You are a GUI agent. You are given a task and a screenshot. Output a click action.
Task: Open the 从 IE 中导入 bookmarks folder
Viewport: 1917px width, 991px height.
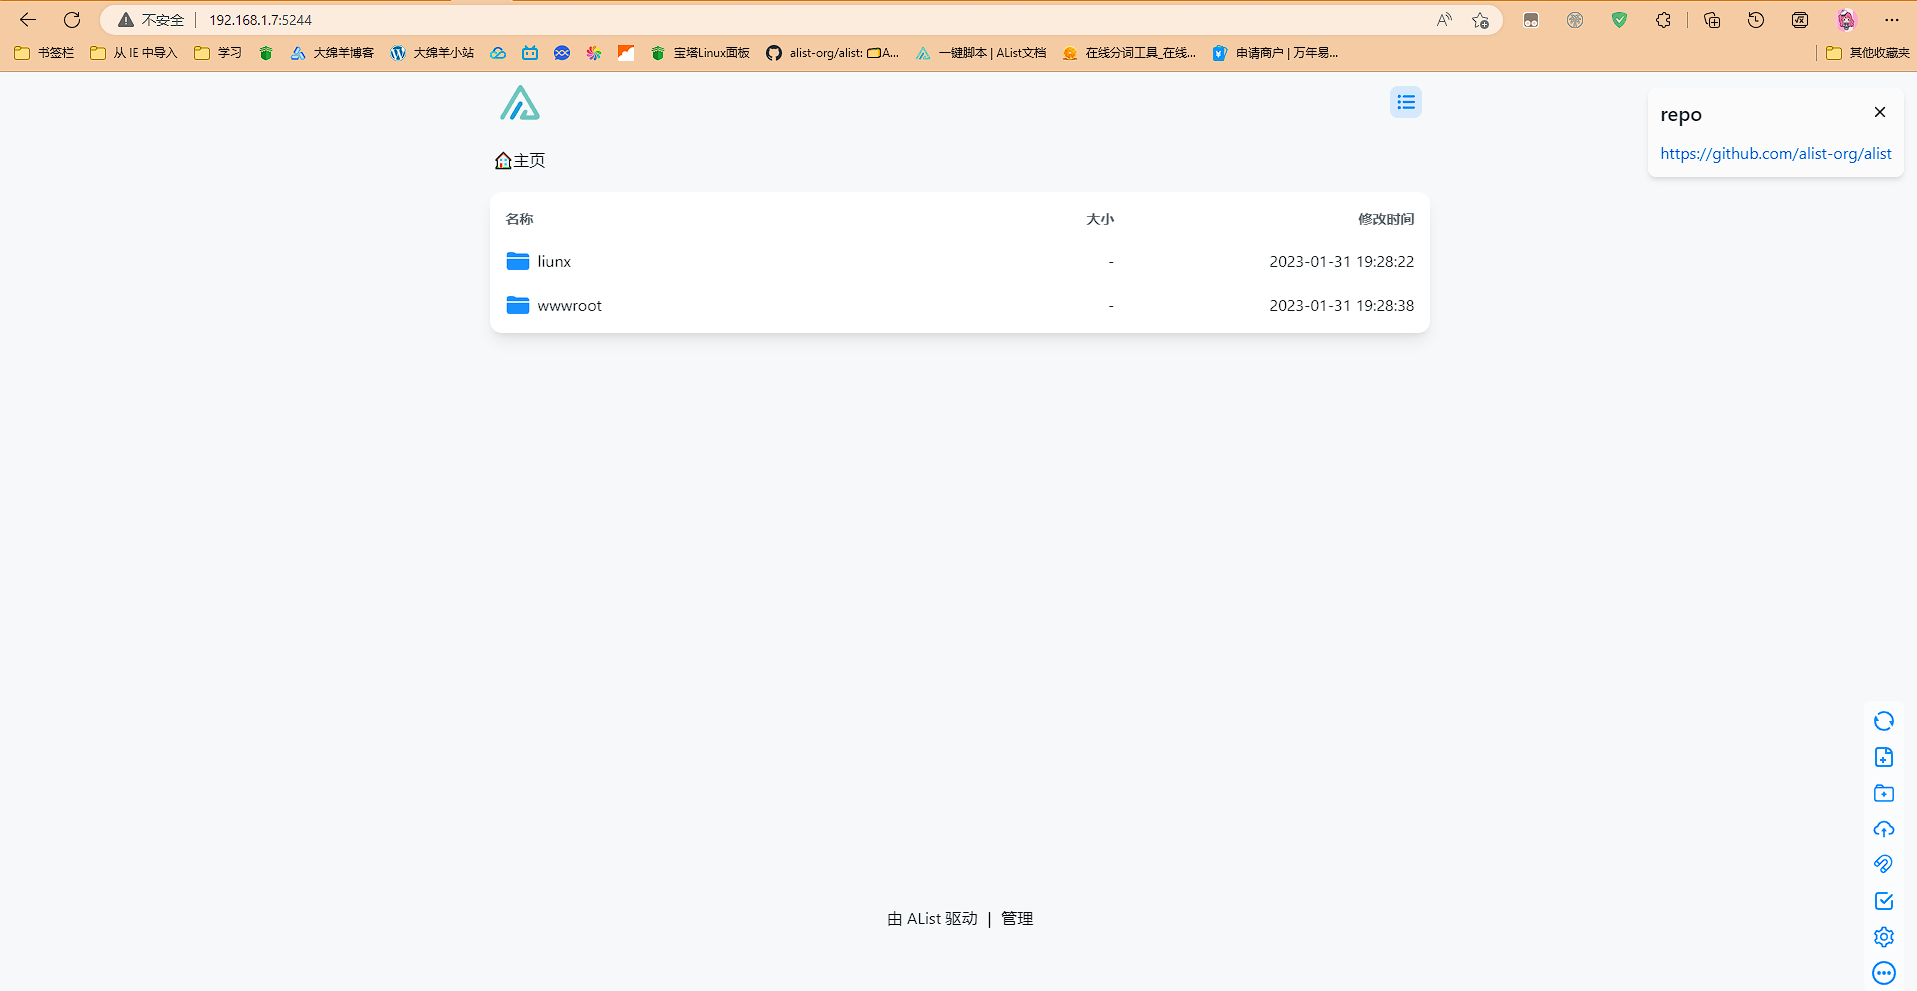[133, 53]
